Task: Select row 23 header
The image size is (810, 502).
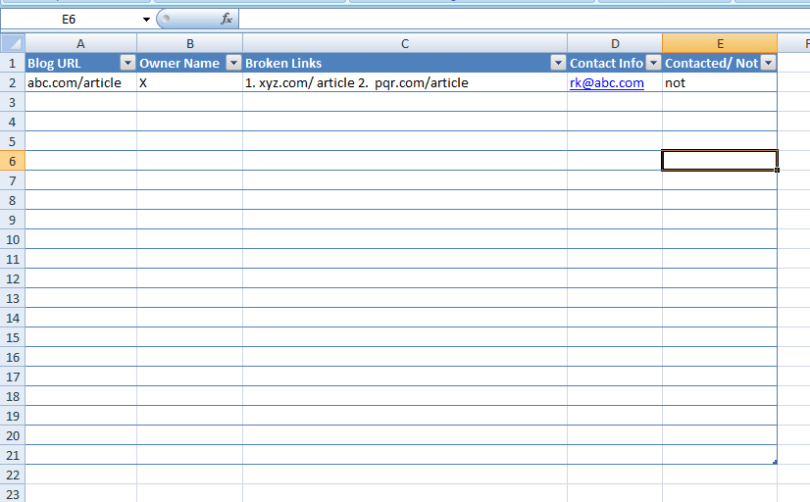Action: (12, 494)
